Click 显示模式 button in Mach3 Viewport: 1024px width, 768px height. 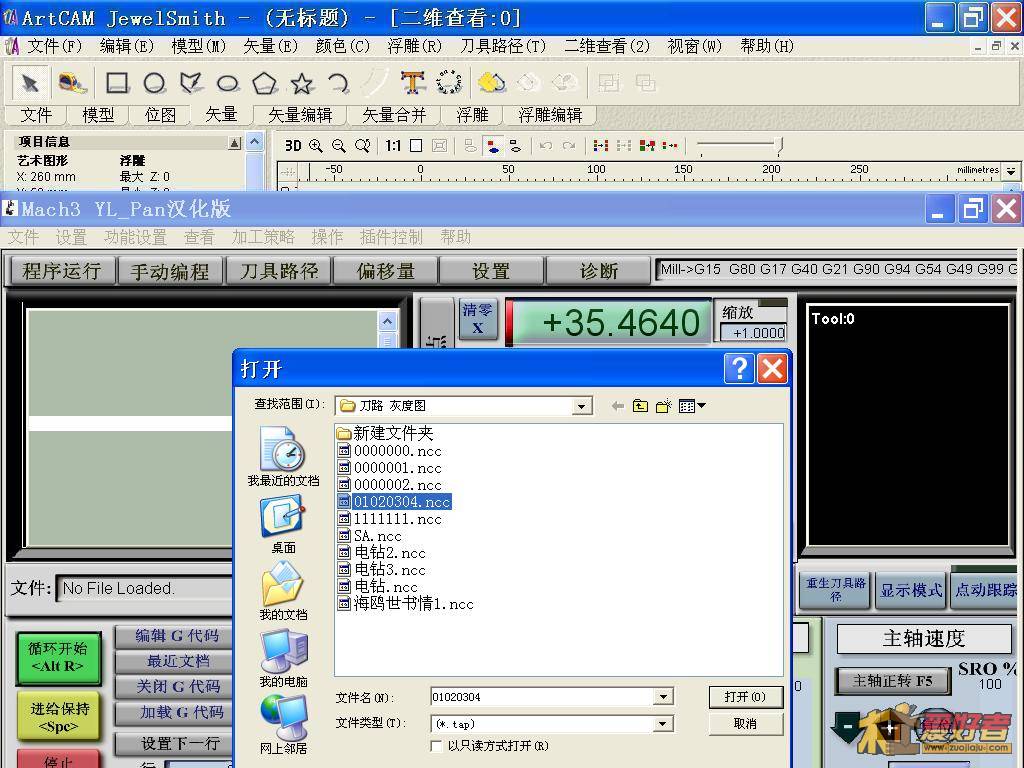[910, 590]
